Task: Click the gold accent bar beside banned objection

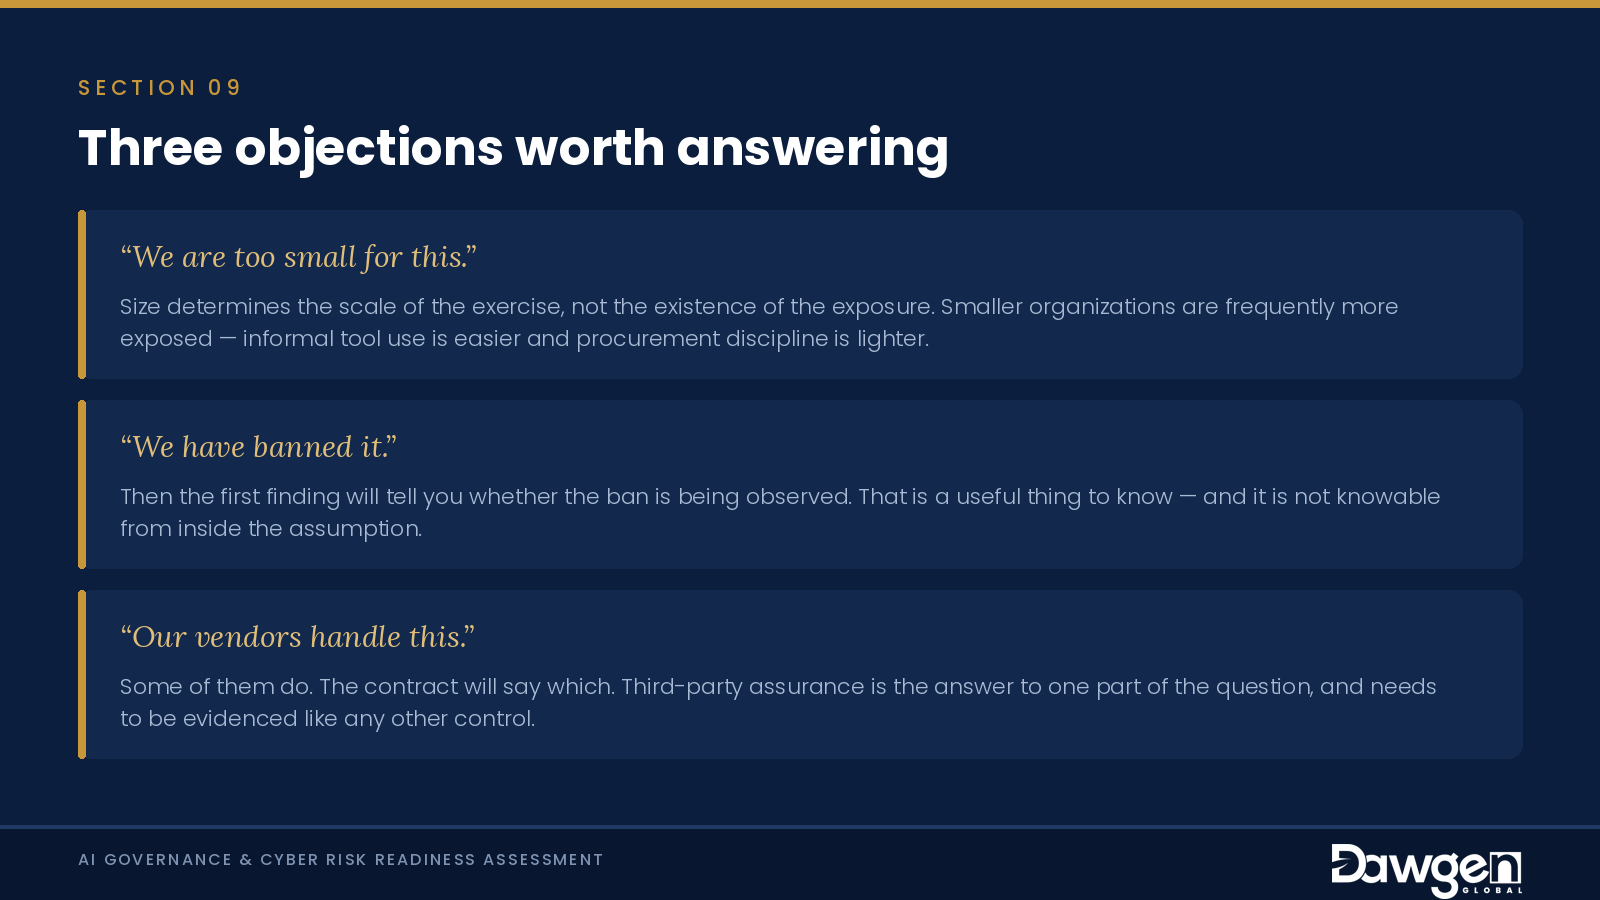Action: point(82,484)
